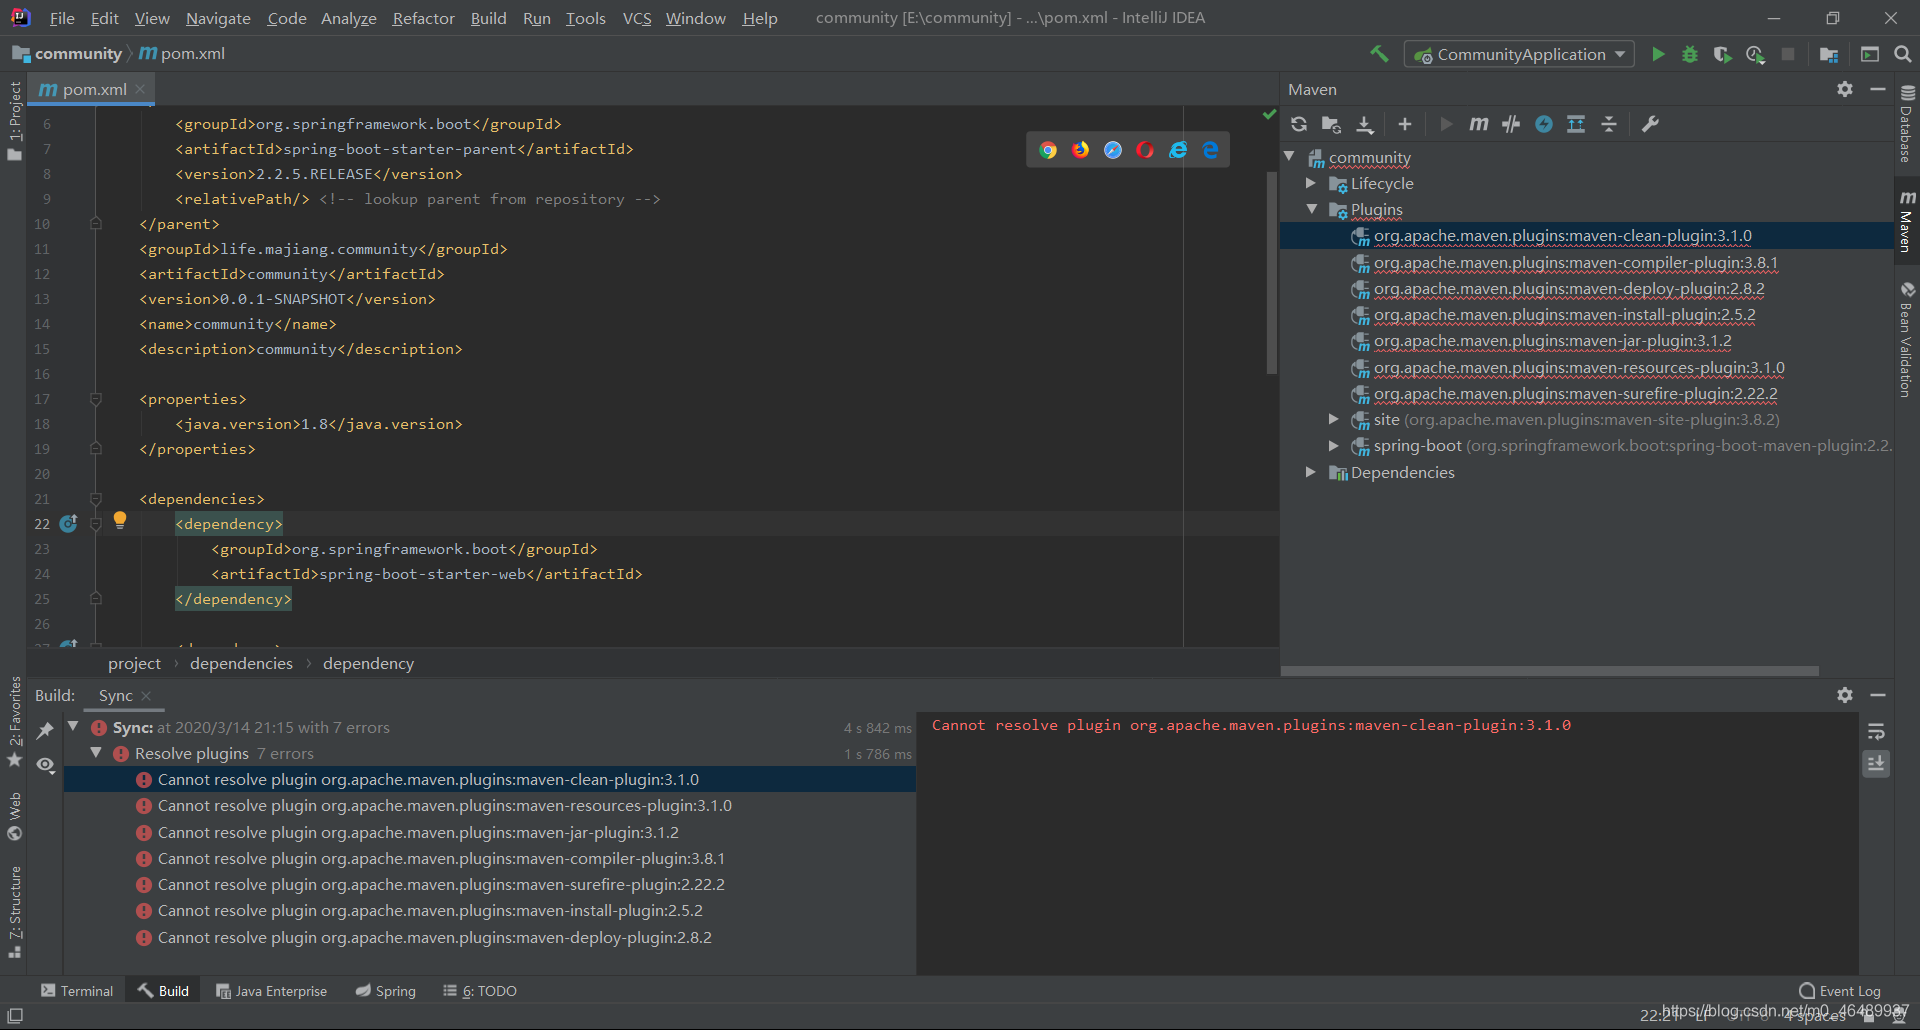Viewport: 1920px width, 1030px height.
Task: Open in Edge browser icon
Action: pyautogui.click(x=1211, y=150)
